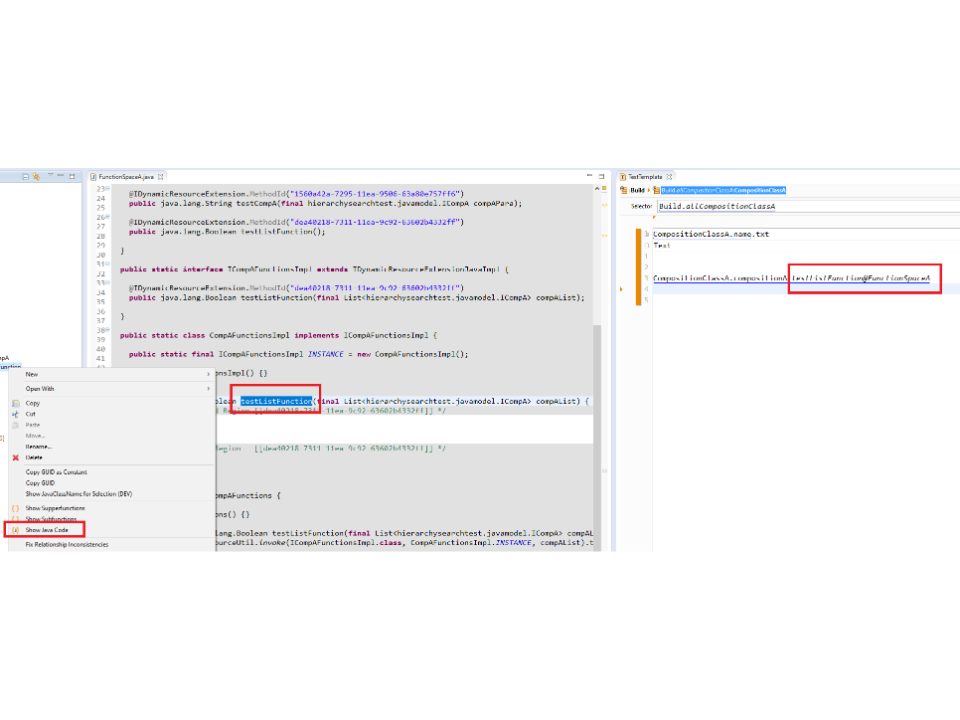Switch to the FunctionSpaceA.java tab
The height and width of the screenshot is (720, 960).
coord(124,176)
